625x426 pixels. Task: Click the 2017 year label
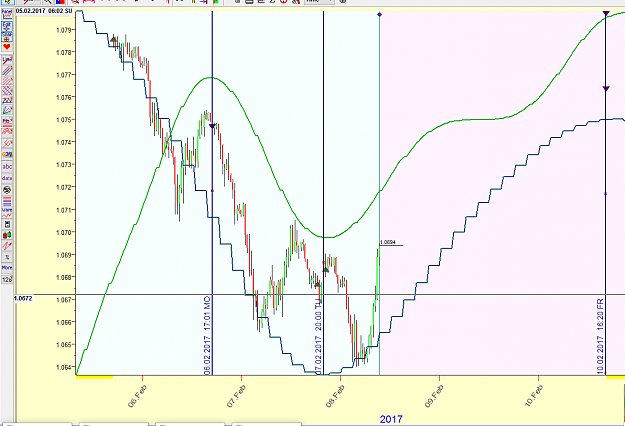(x=391, y=419)
